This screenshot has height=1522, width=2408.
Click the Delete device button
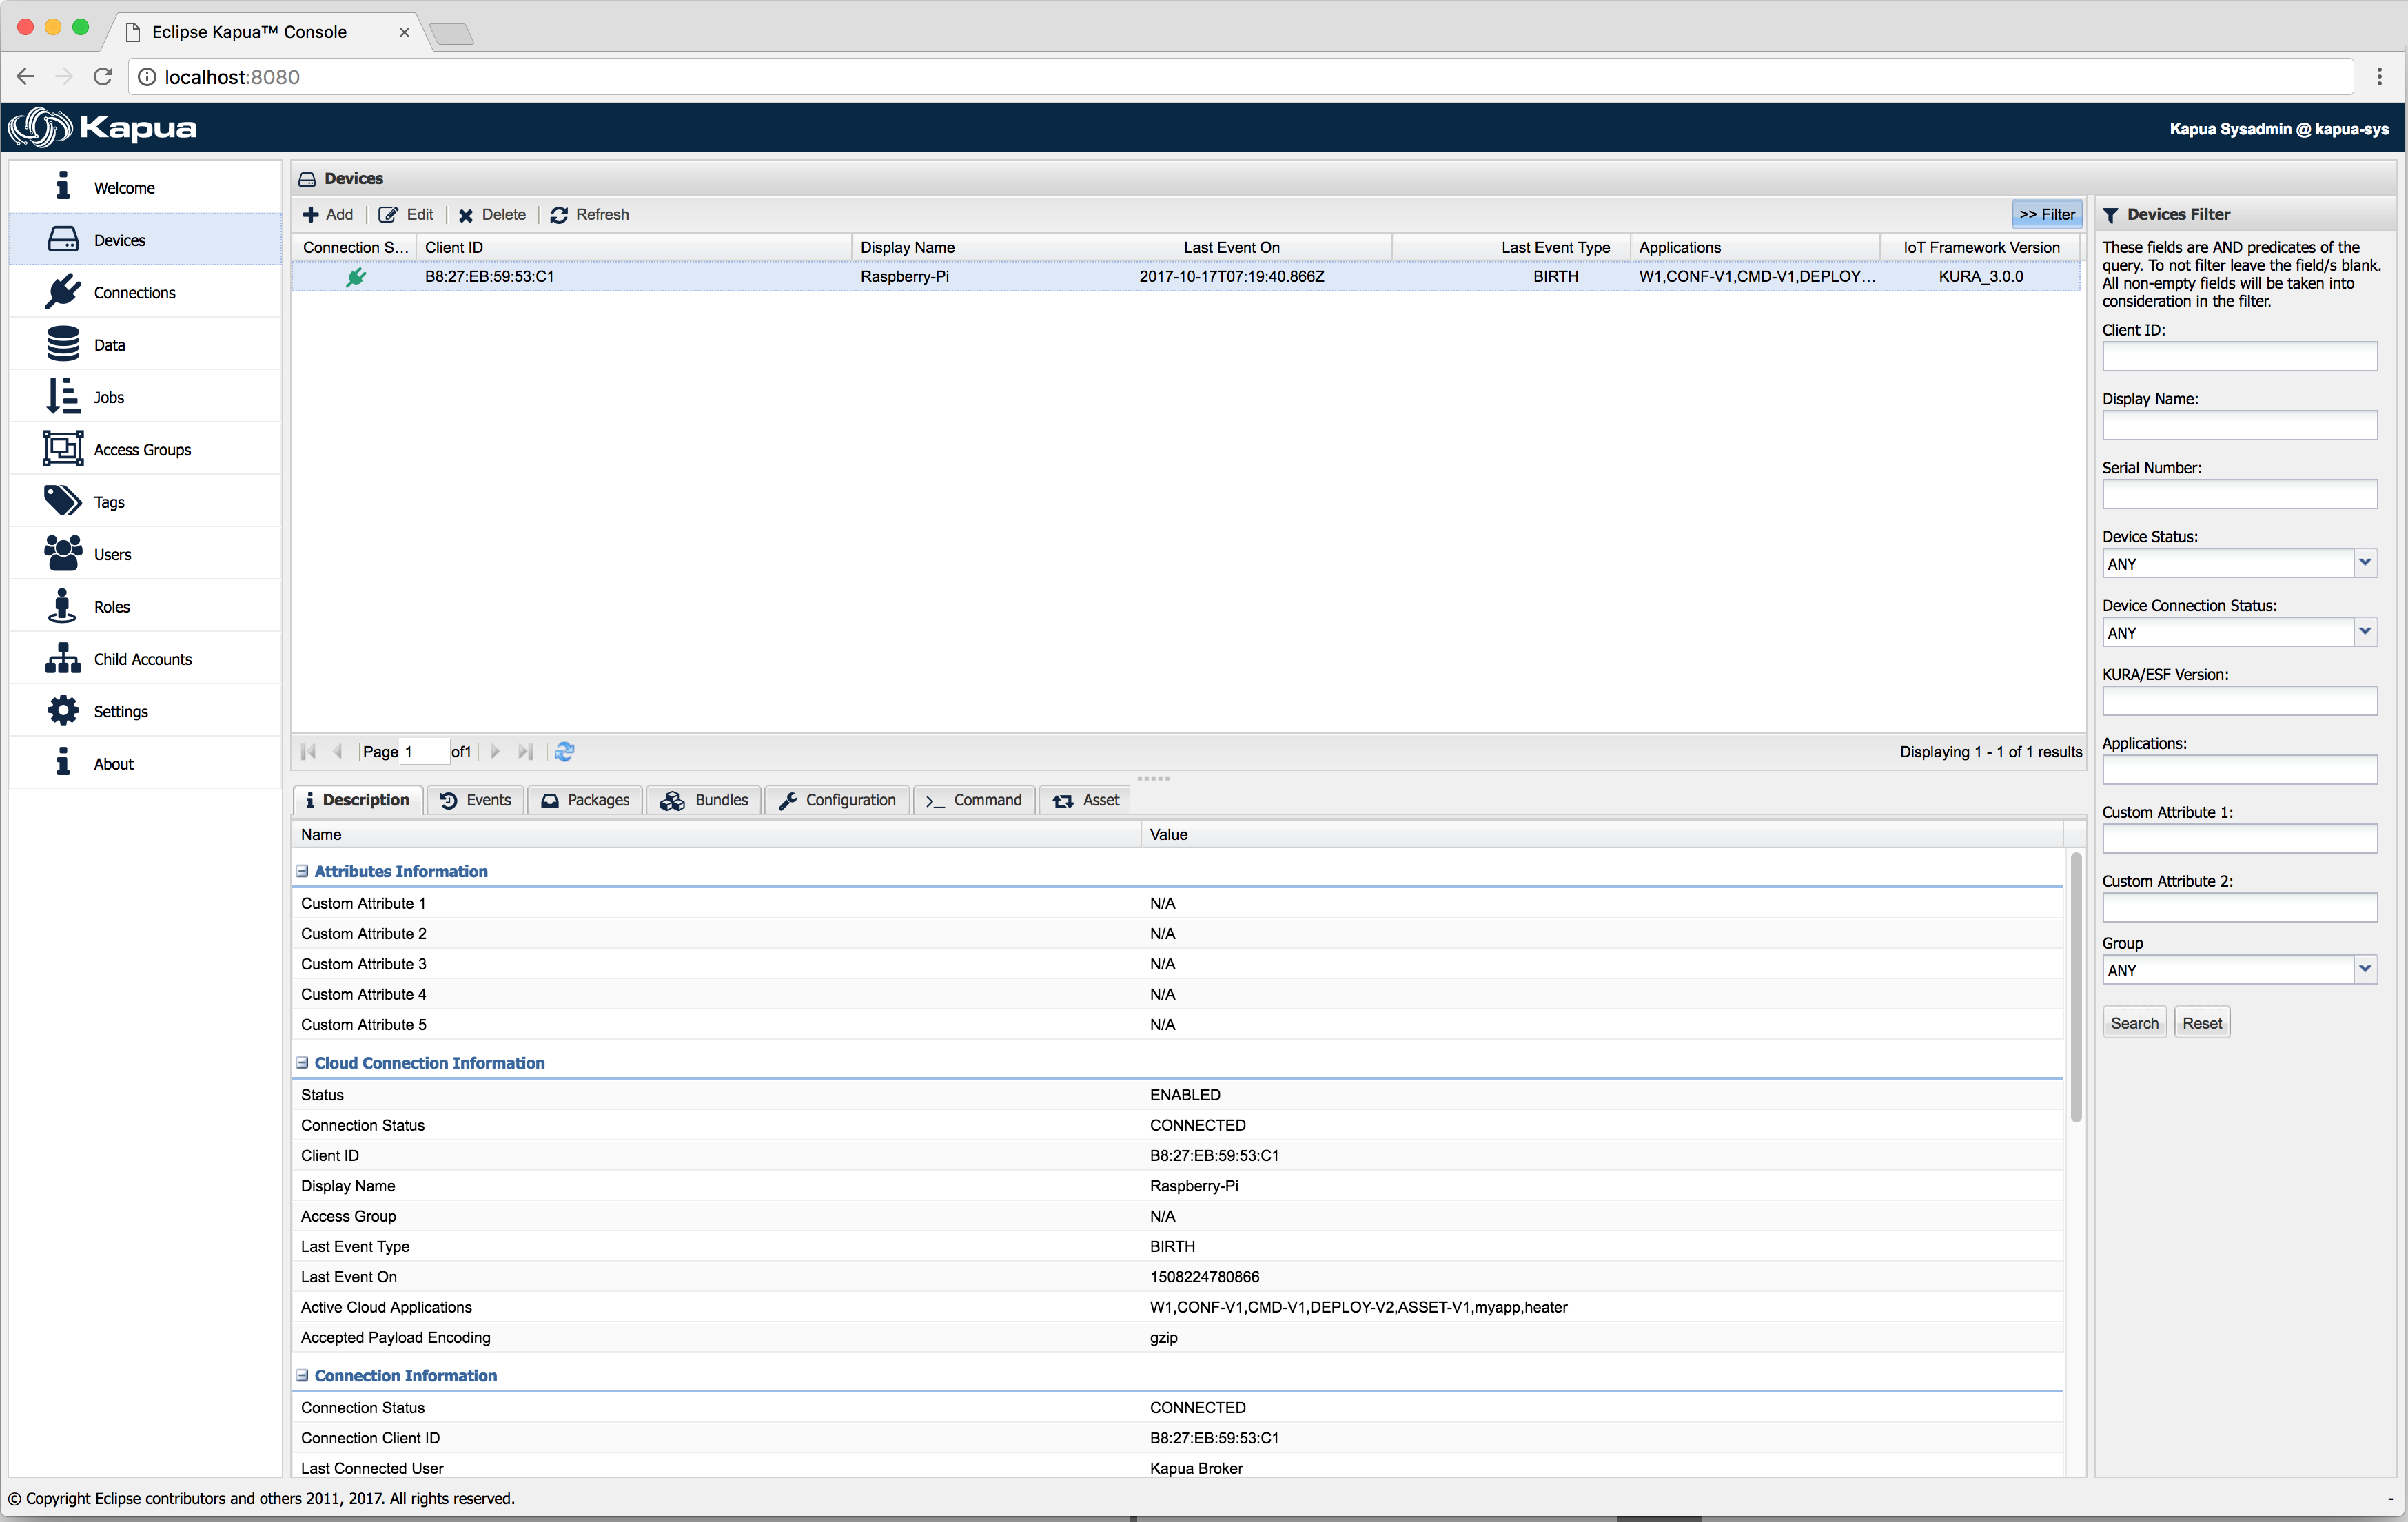pyautogui.click(x=492, y=215)
